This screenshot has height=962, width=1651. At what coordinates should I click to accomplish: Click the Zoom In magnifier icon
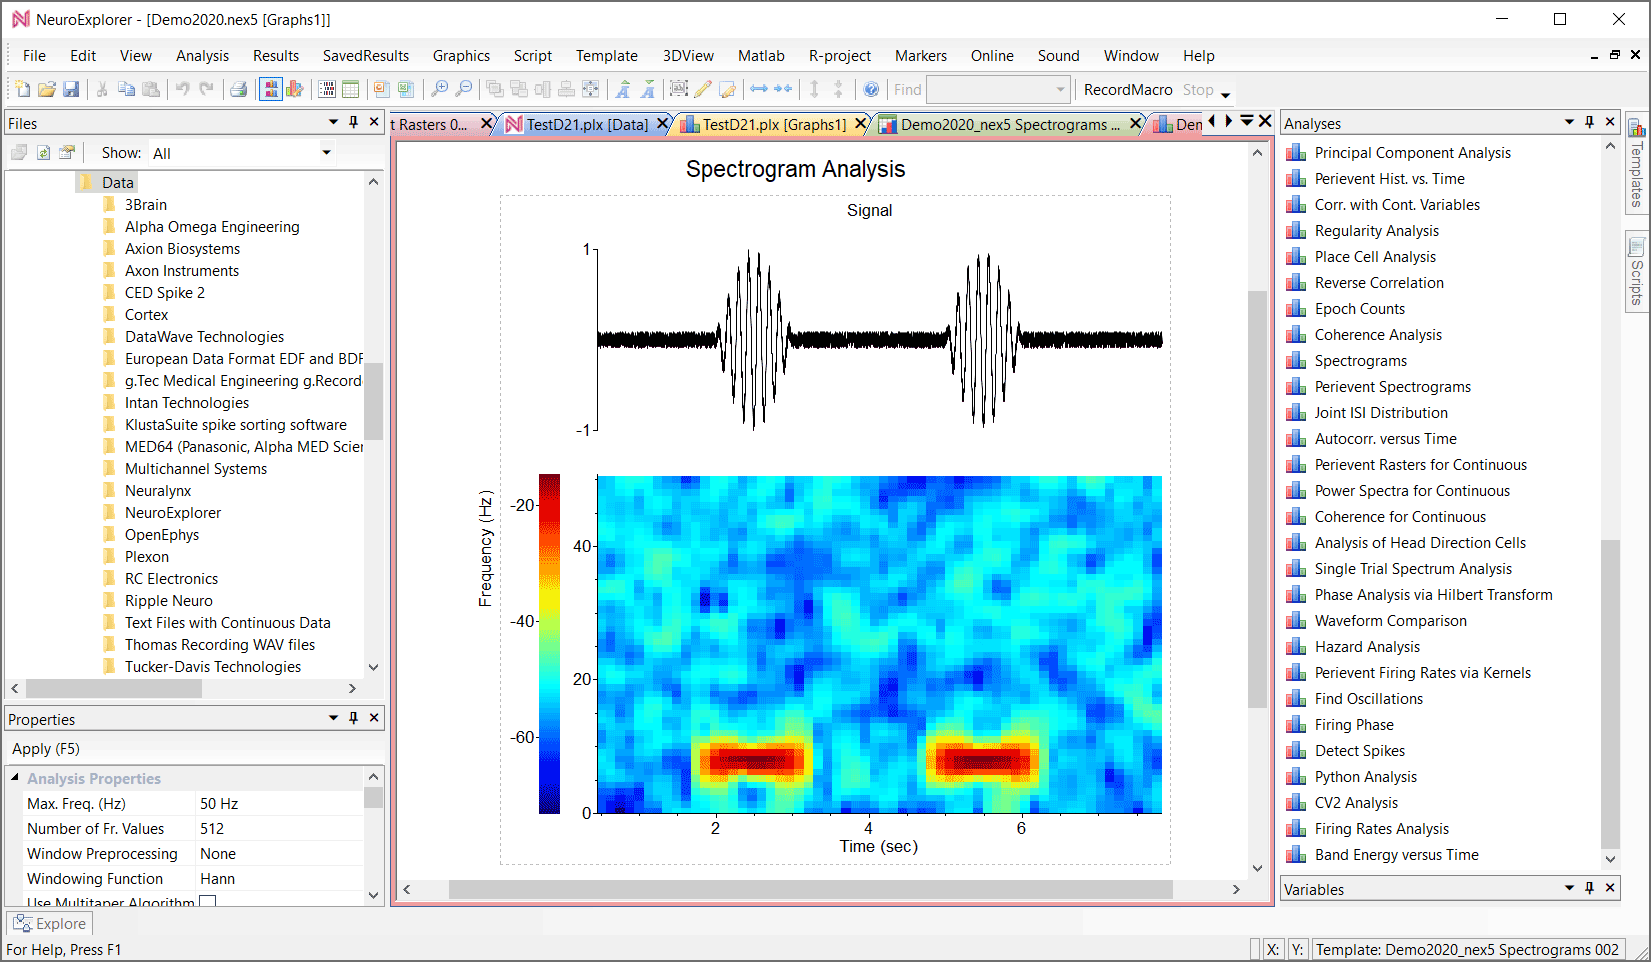pyautogui.click(x=439, y=90)
